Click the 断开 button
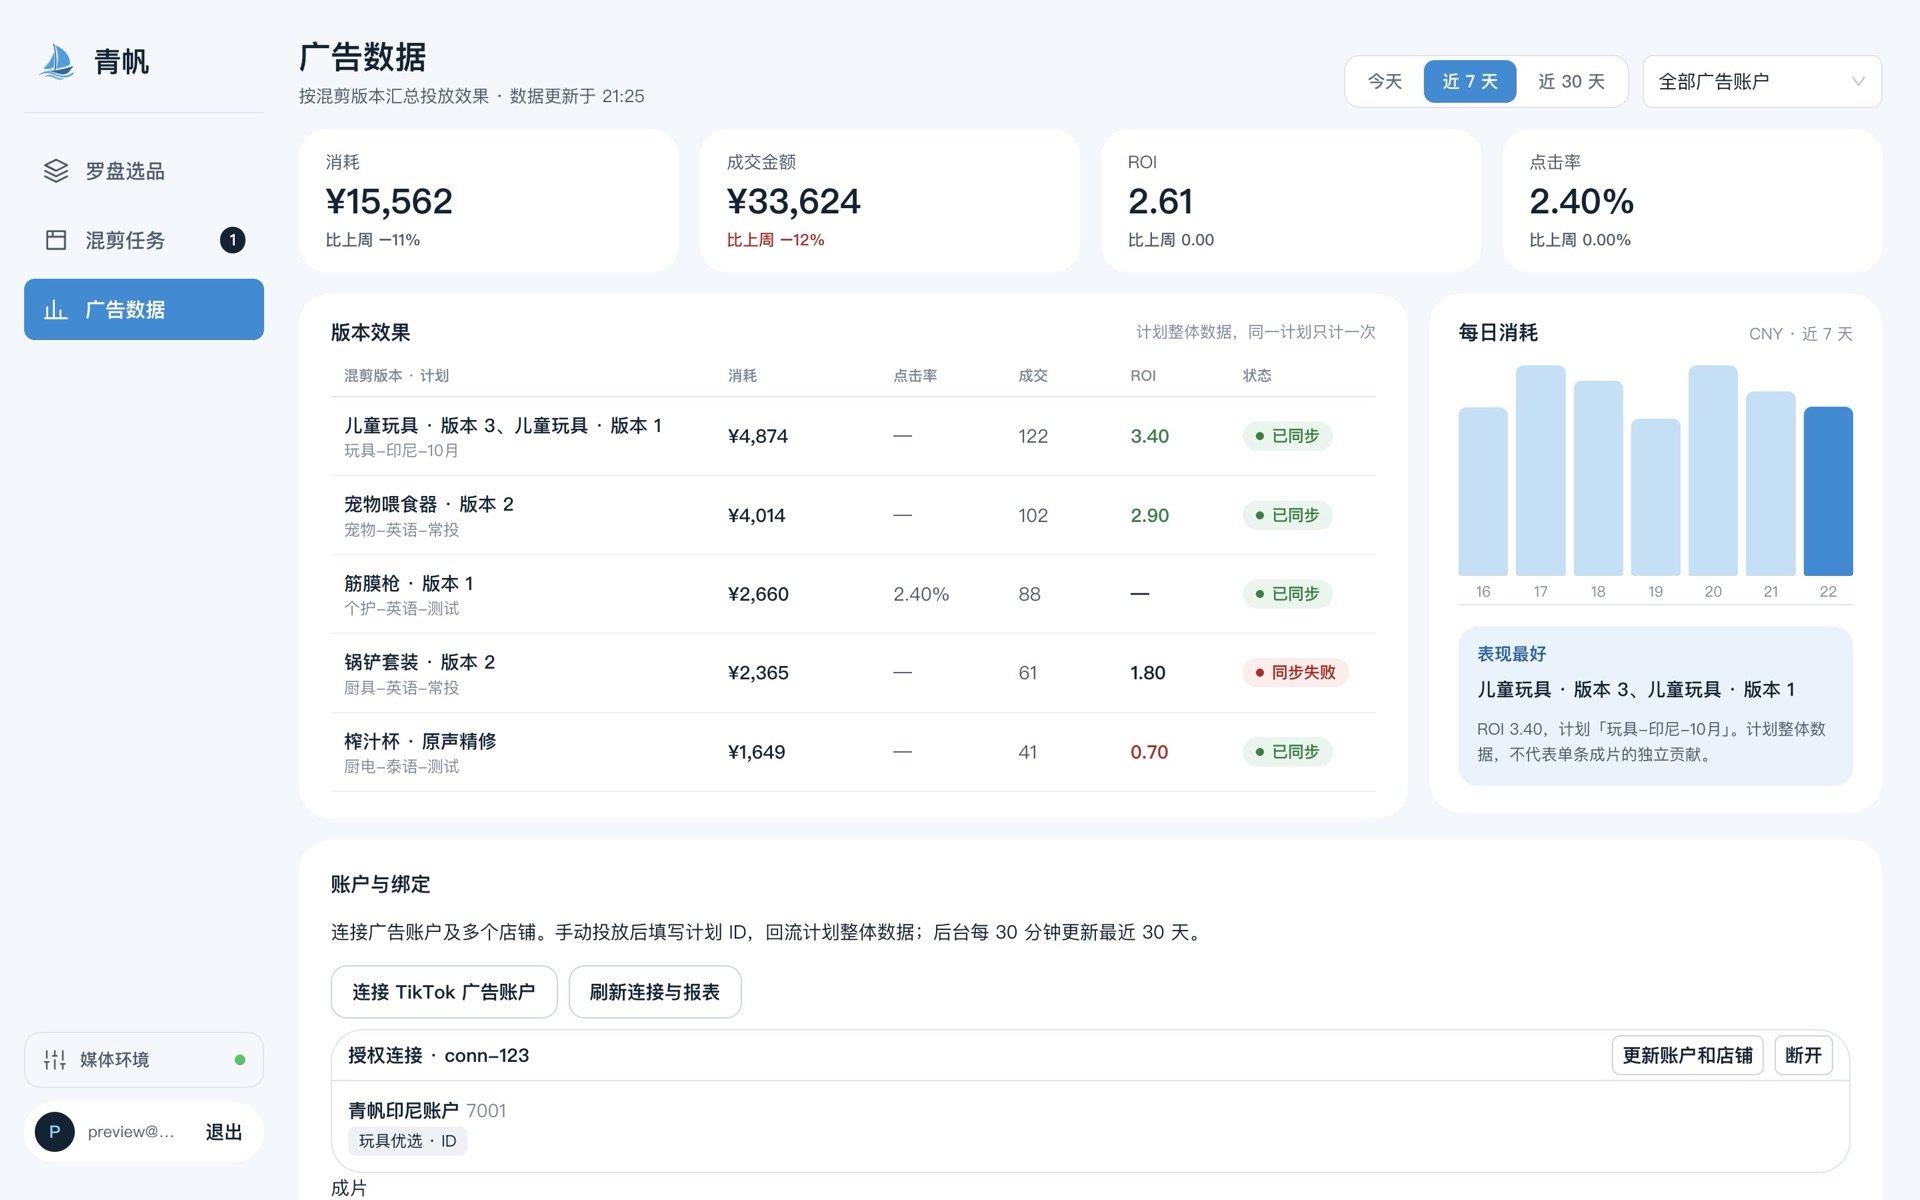Viewport: 1920px width, 1200px height. (x=1803, y=1055)
